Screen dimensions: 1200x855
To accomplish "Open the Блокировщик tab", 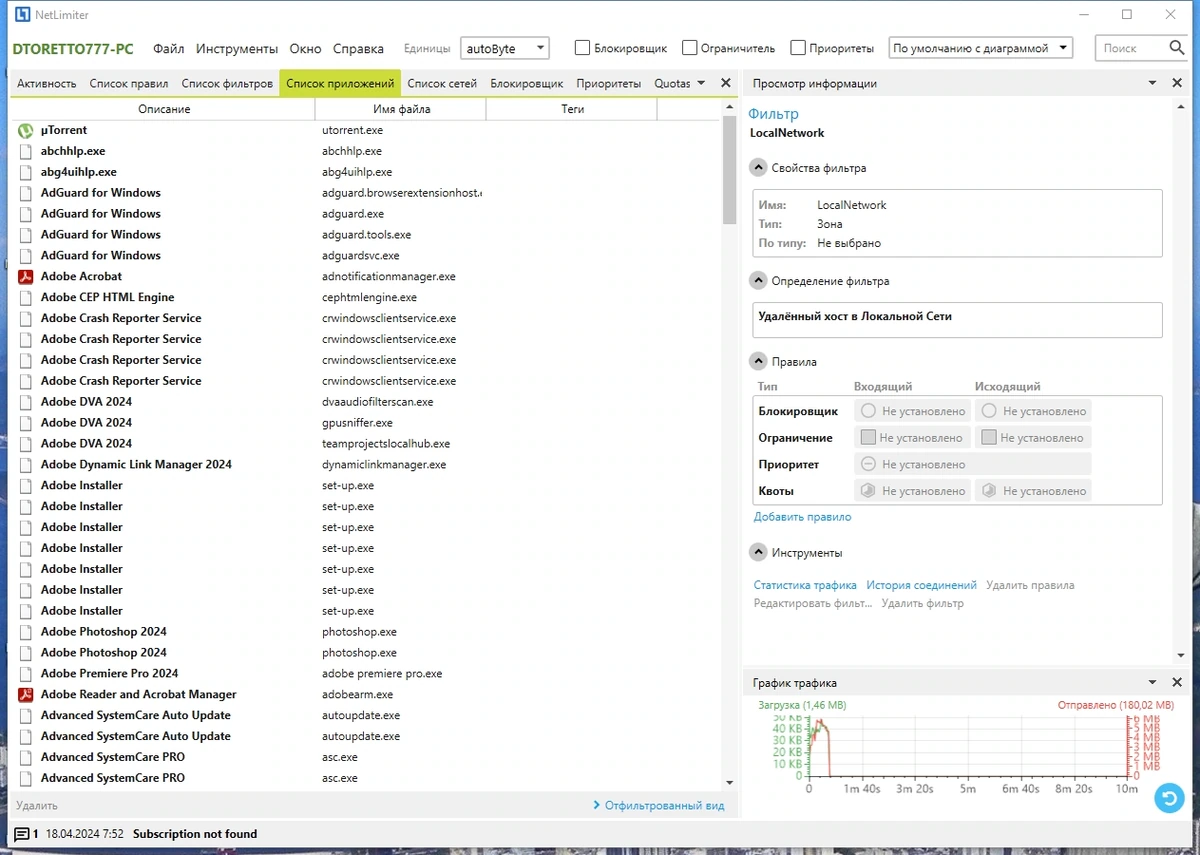I will click(527, 83).
